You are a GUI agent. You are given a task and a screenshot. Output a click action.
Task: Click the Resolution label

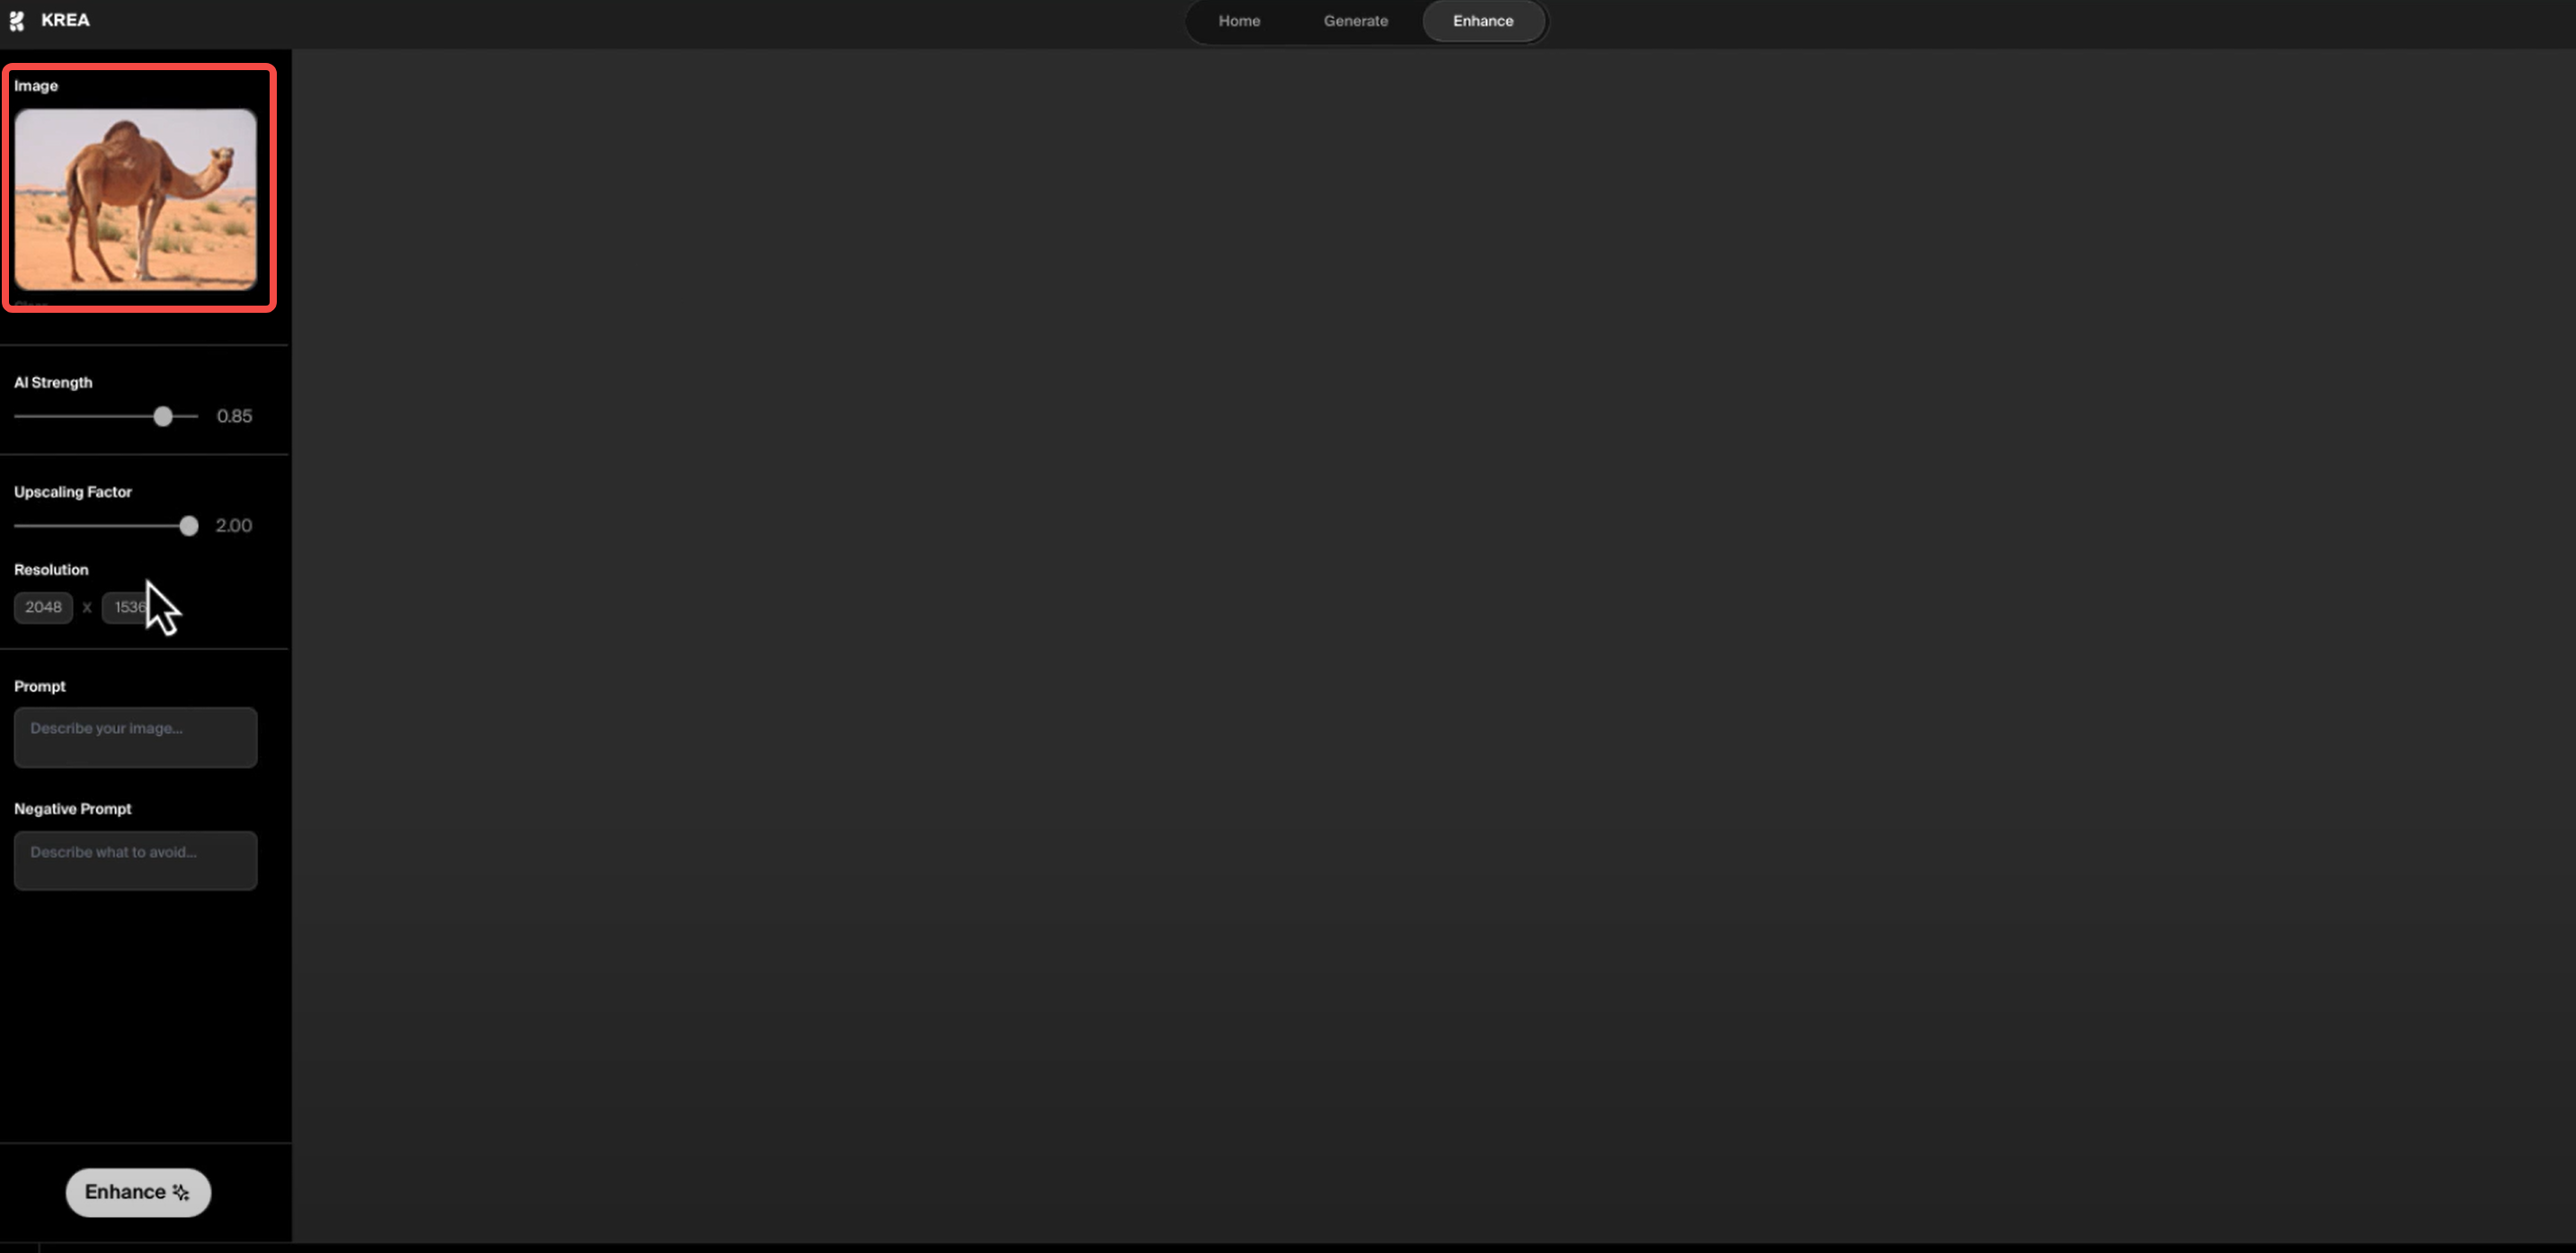(x=51, y=570)
